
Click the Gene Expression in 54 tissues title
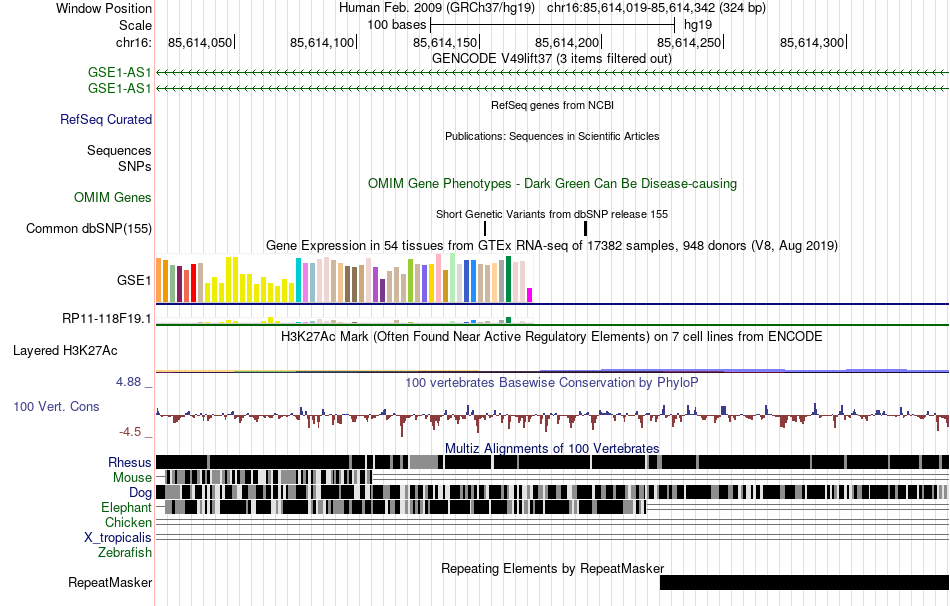[552, 245]
